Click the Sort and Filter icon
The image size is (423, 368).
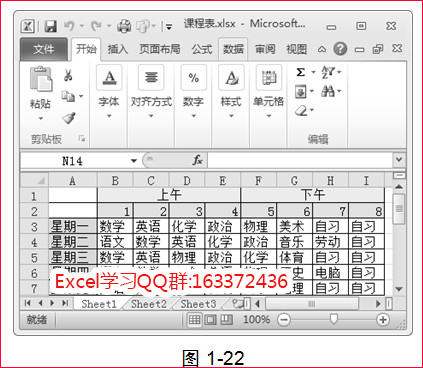click(x=328, y=72)
